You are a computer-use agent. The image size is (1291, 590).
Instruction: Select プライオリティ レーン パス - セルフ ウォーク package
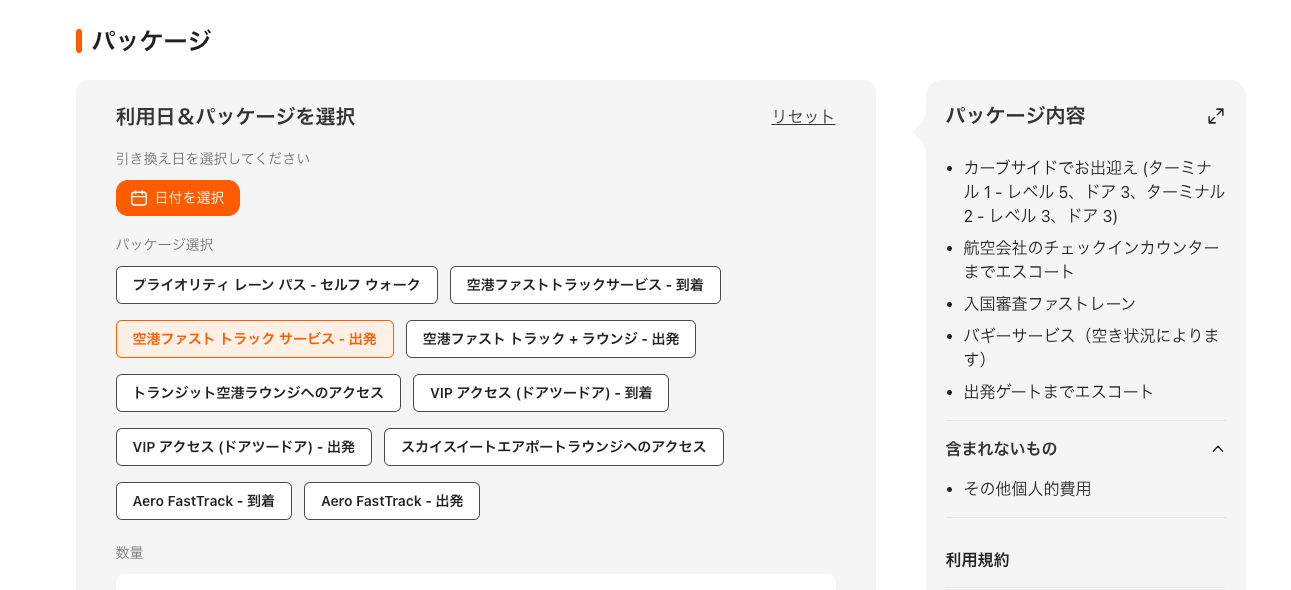coord(277,285)
